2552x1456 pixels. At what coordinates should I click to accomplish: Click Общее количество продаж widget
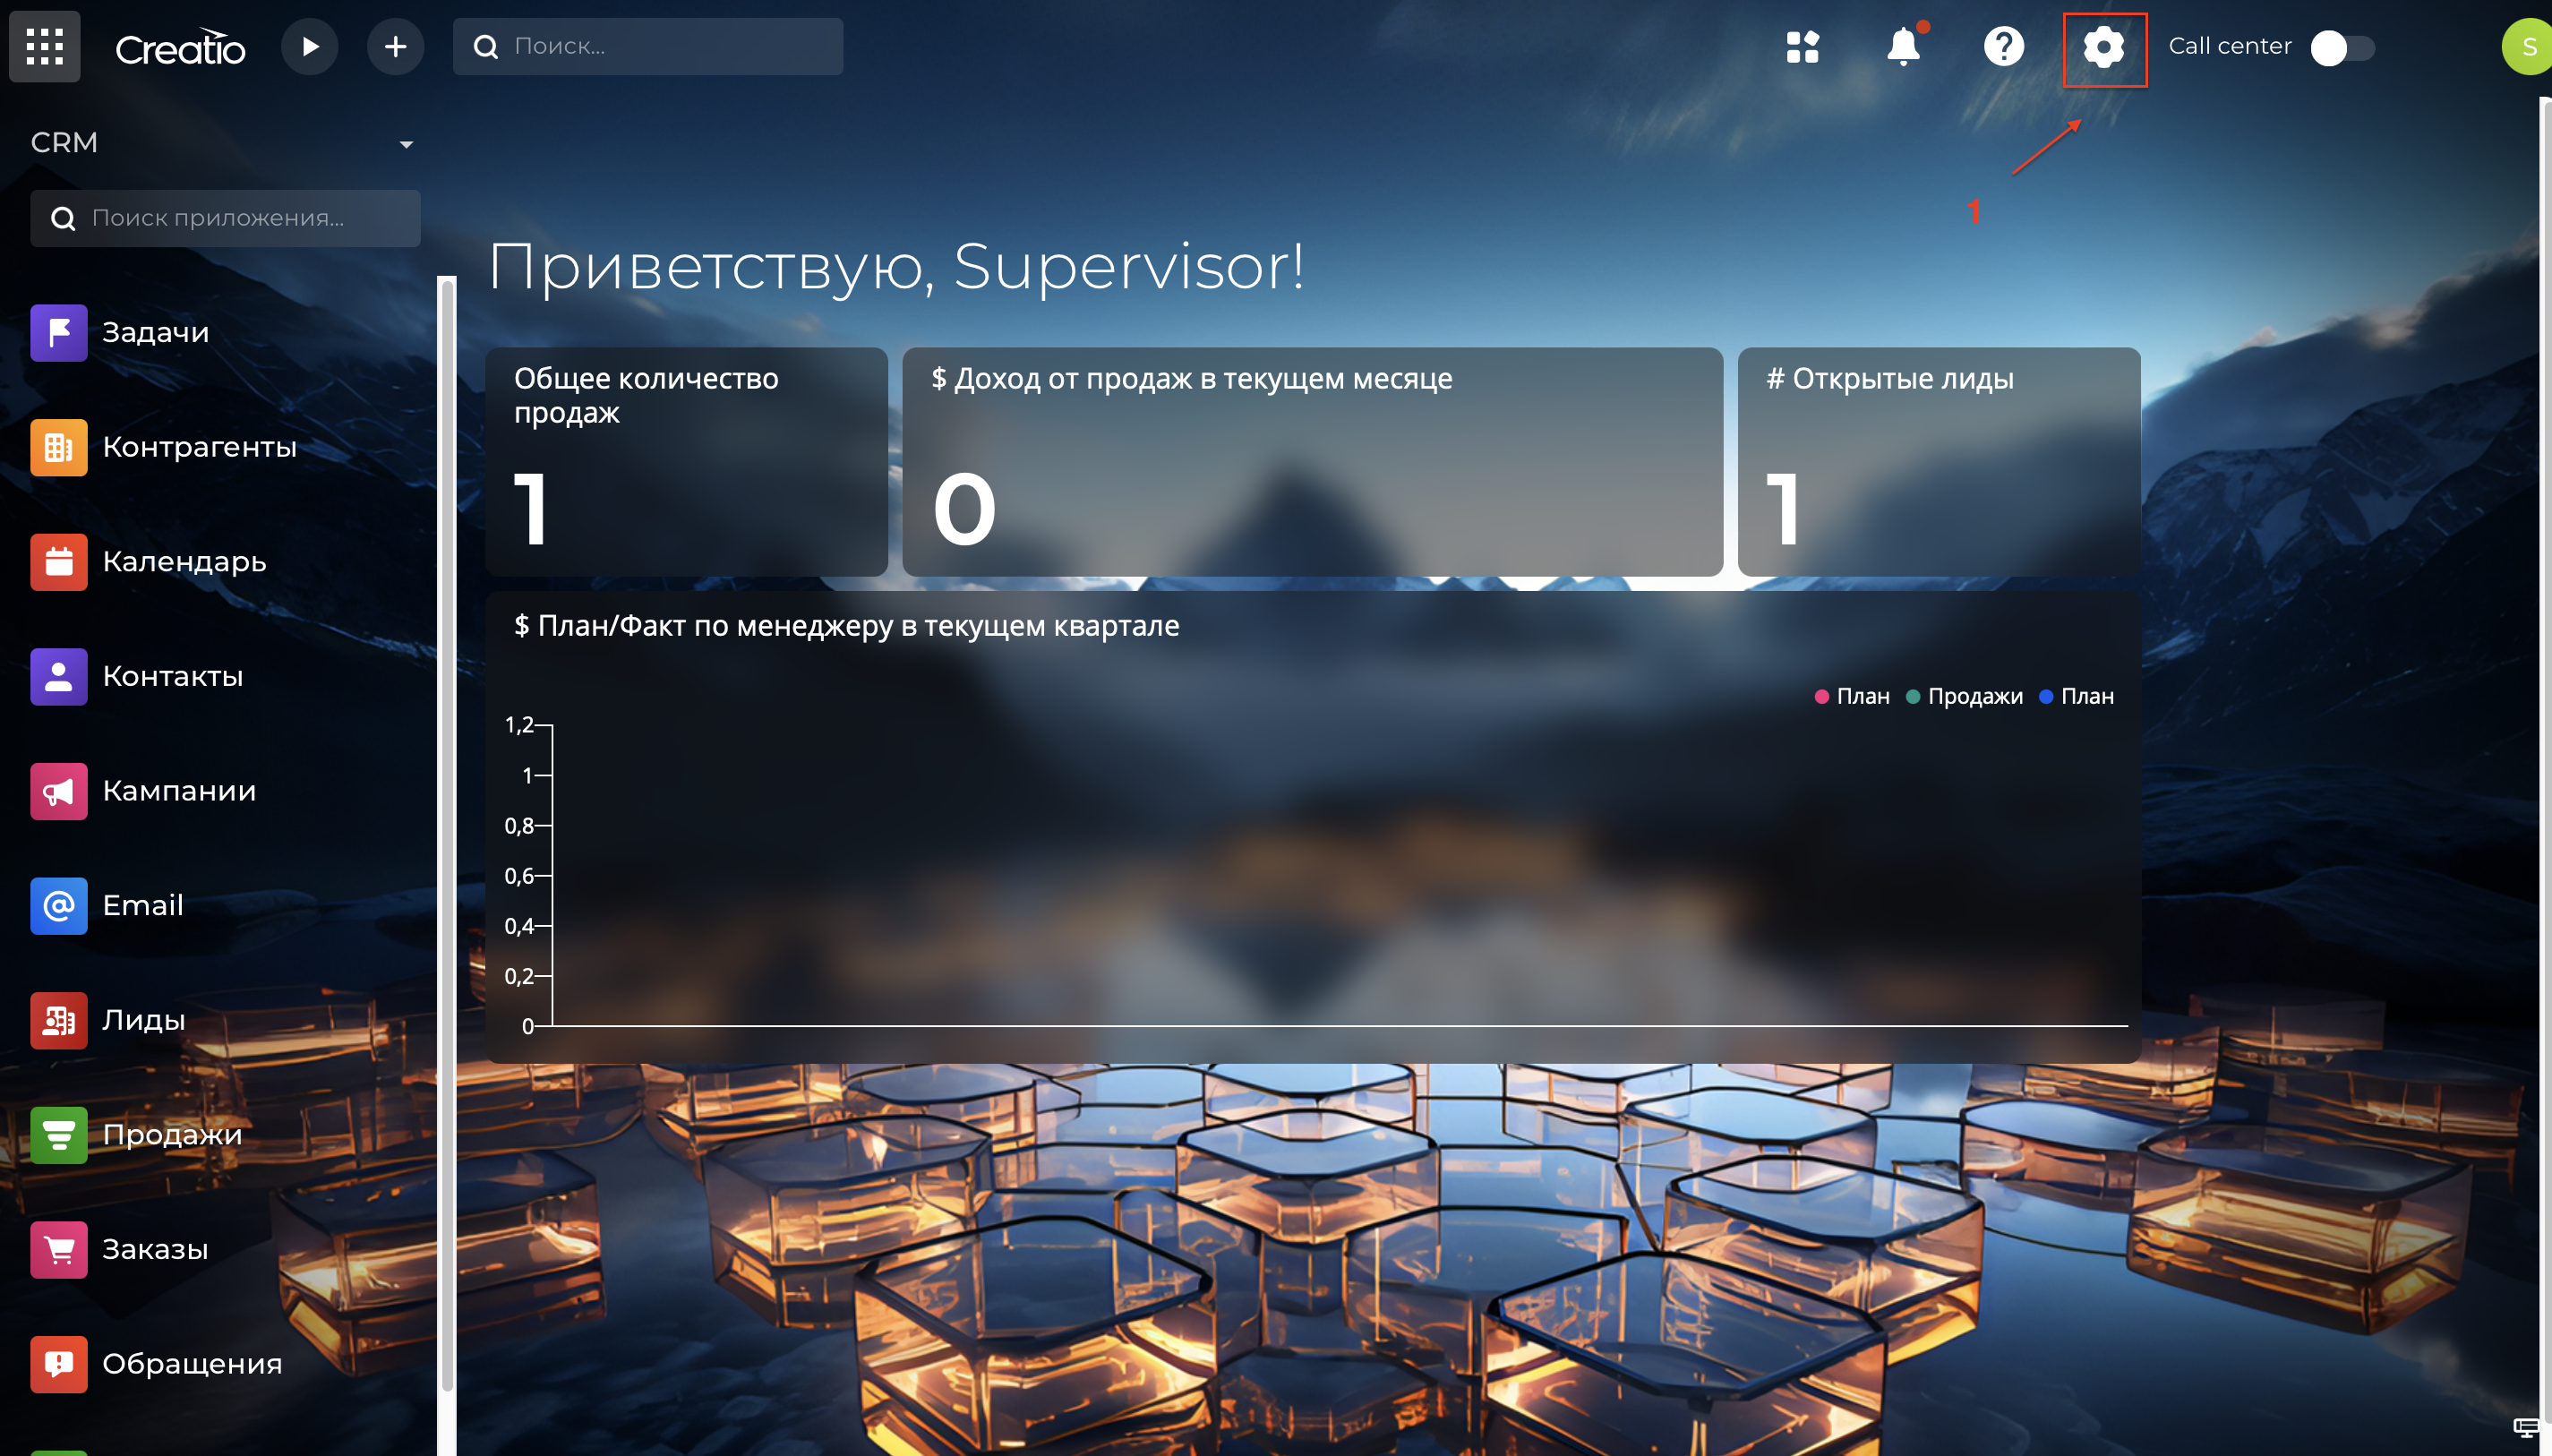coord(686,462)
